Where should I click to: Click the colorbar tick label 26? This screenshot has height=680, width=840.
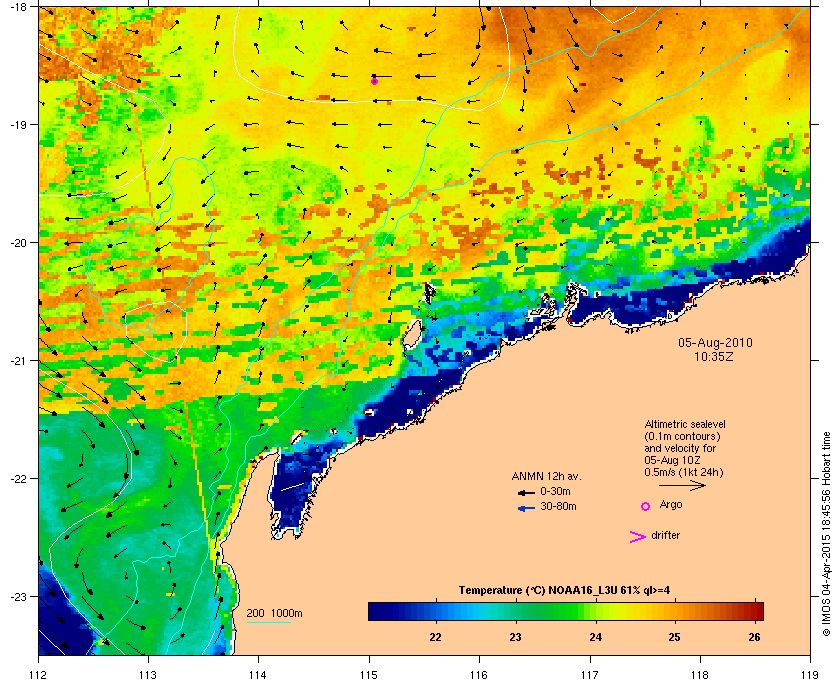tap(754, 637)
